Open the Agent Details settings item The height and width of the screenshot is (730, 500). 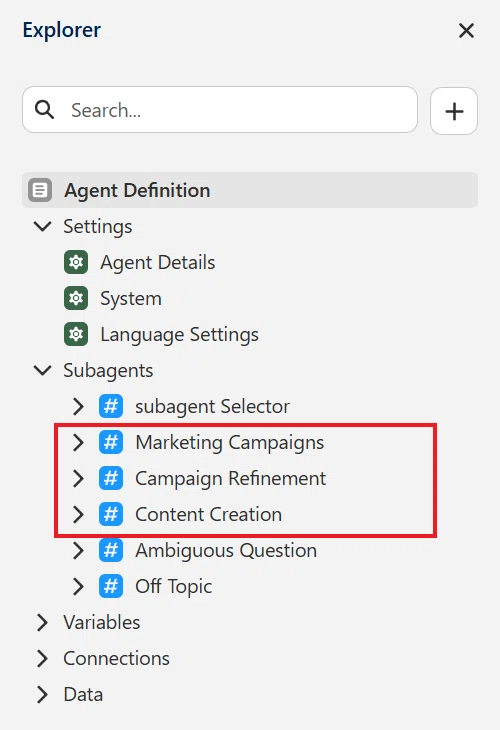tap(157, 262)
